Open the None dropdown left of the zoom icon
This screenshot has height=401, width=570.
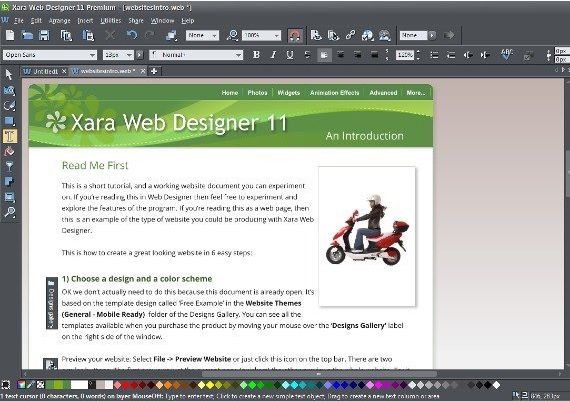(214, 35)
